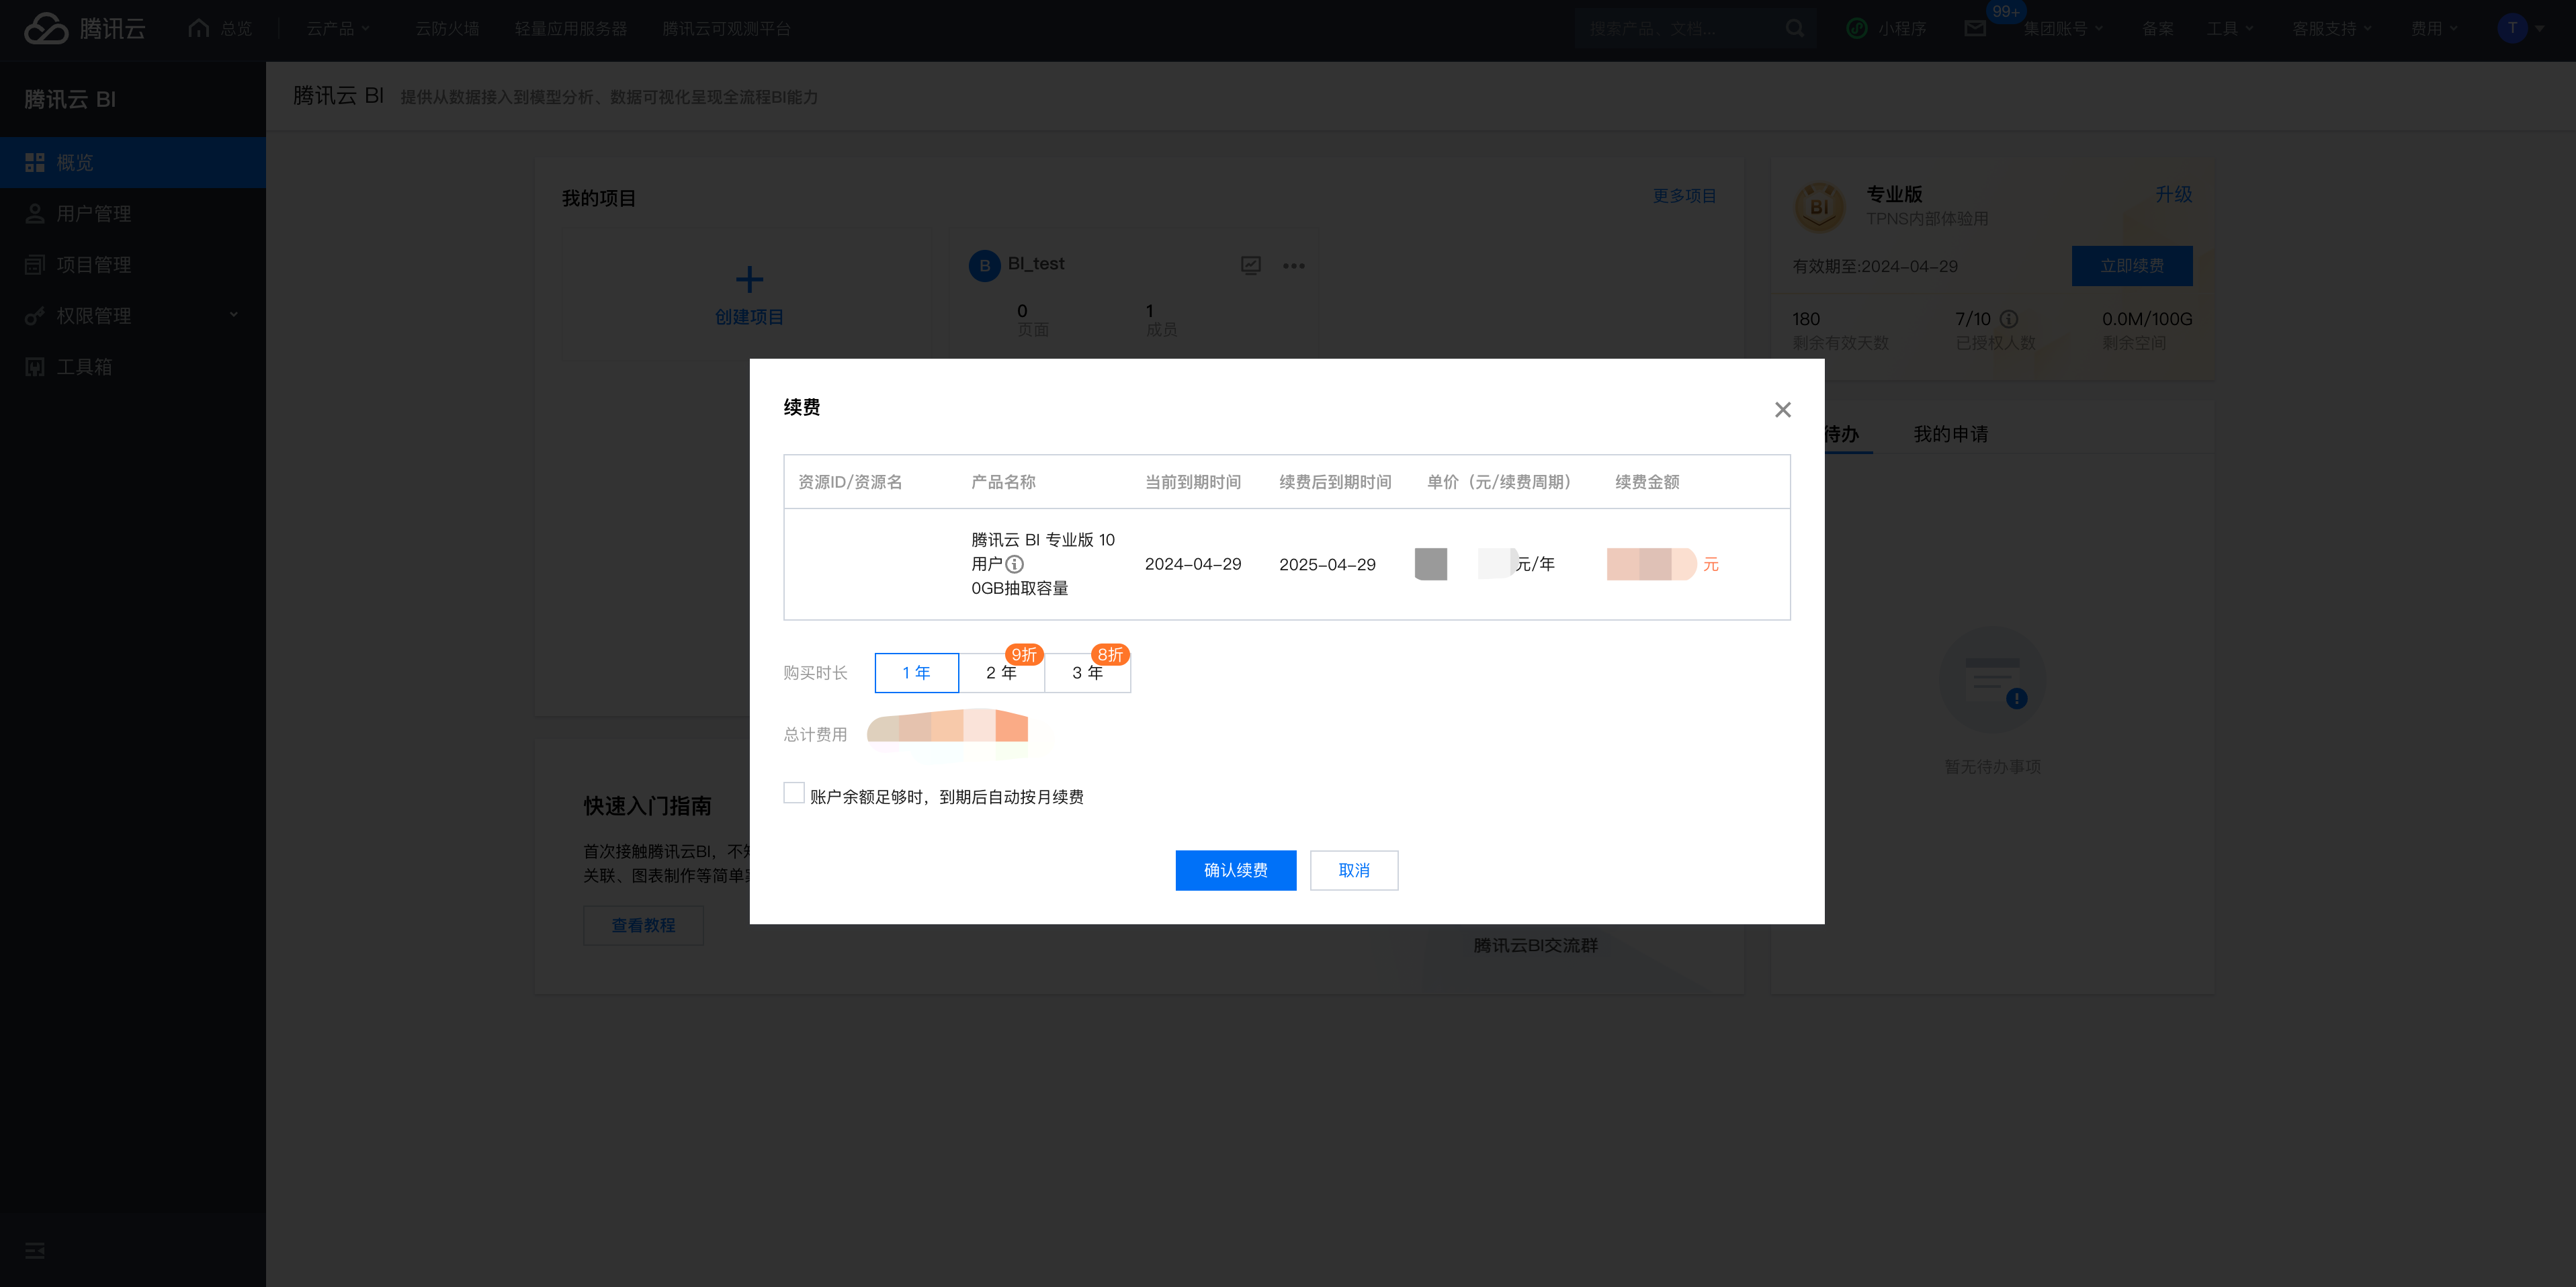This screenshot has height=1287, width=2576.
Task: Click the info icon next to 7/10
Action: [2008, 319]
